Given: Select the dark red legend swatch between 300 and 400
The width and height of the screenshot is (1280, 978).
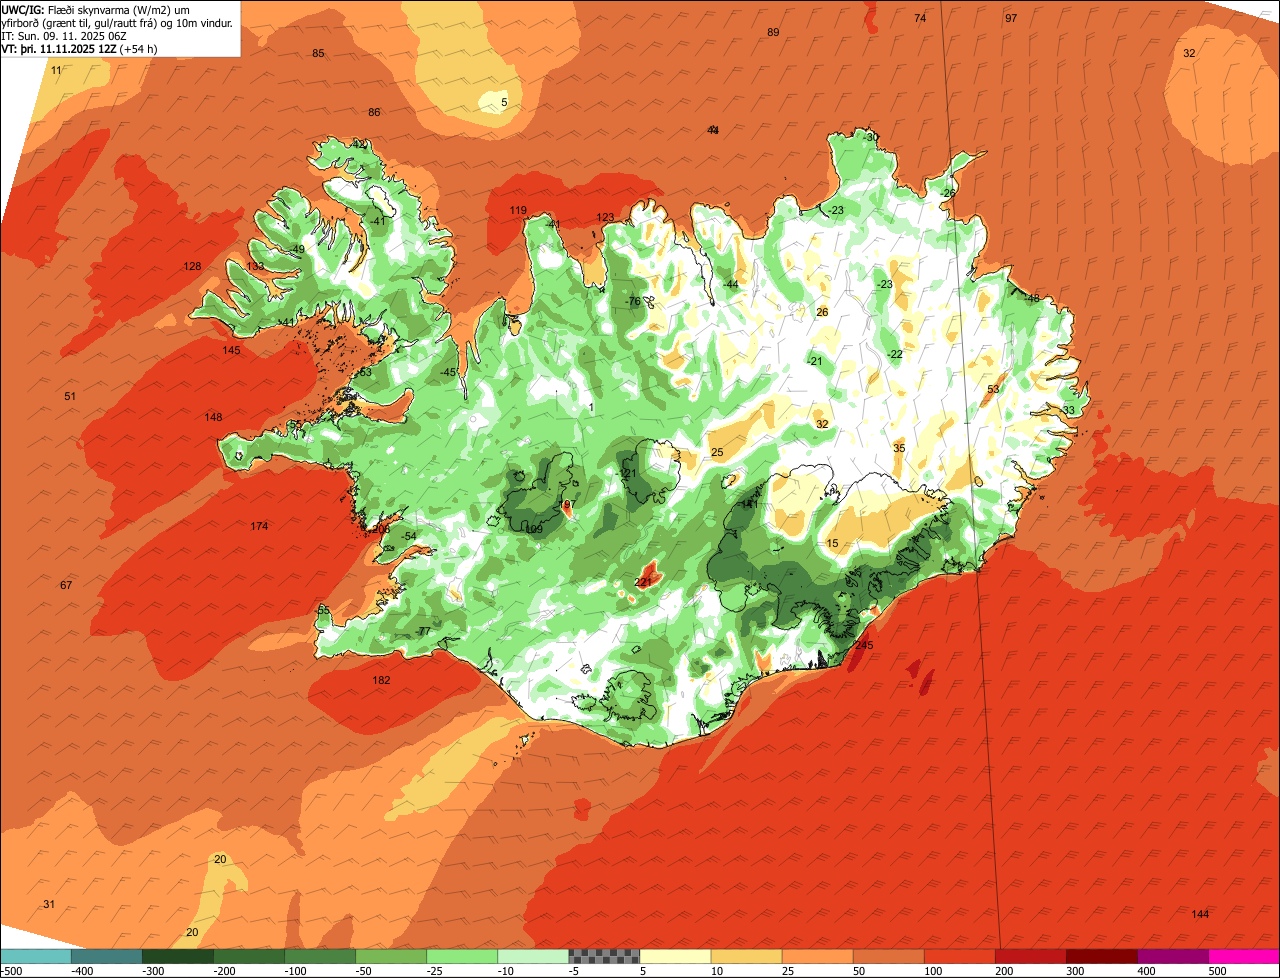Looking at the screenshot, I should (x=1101, y=956).
